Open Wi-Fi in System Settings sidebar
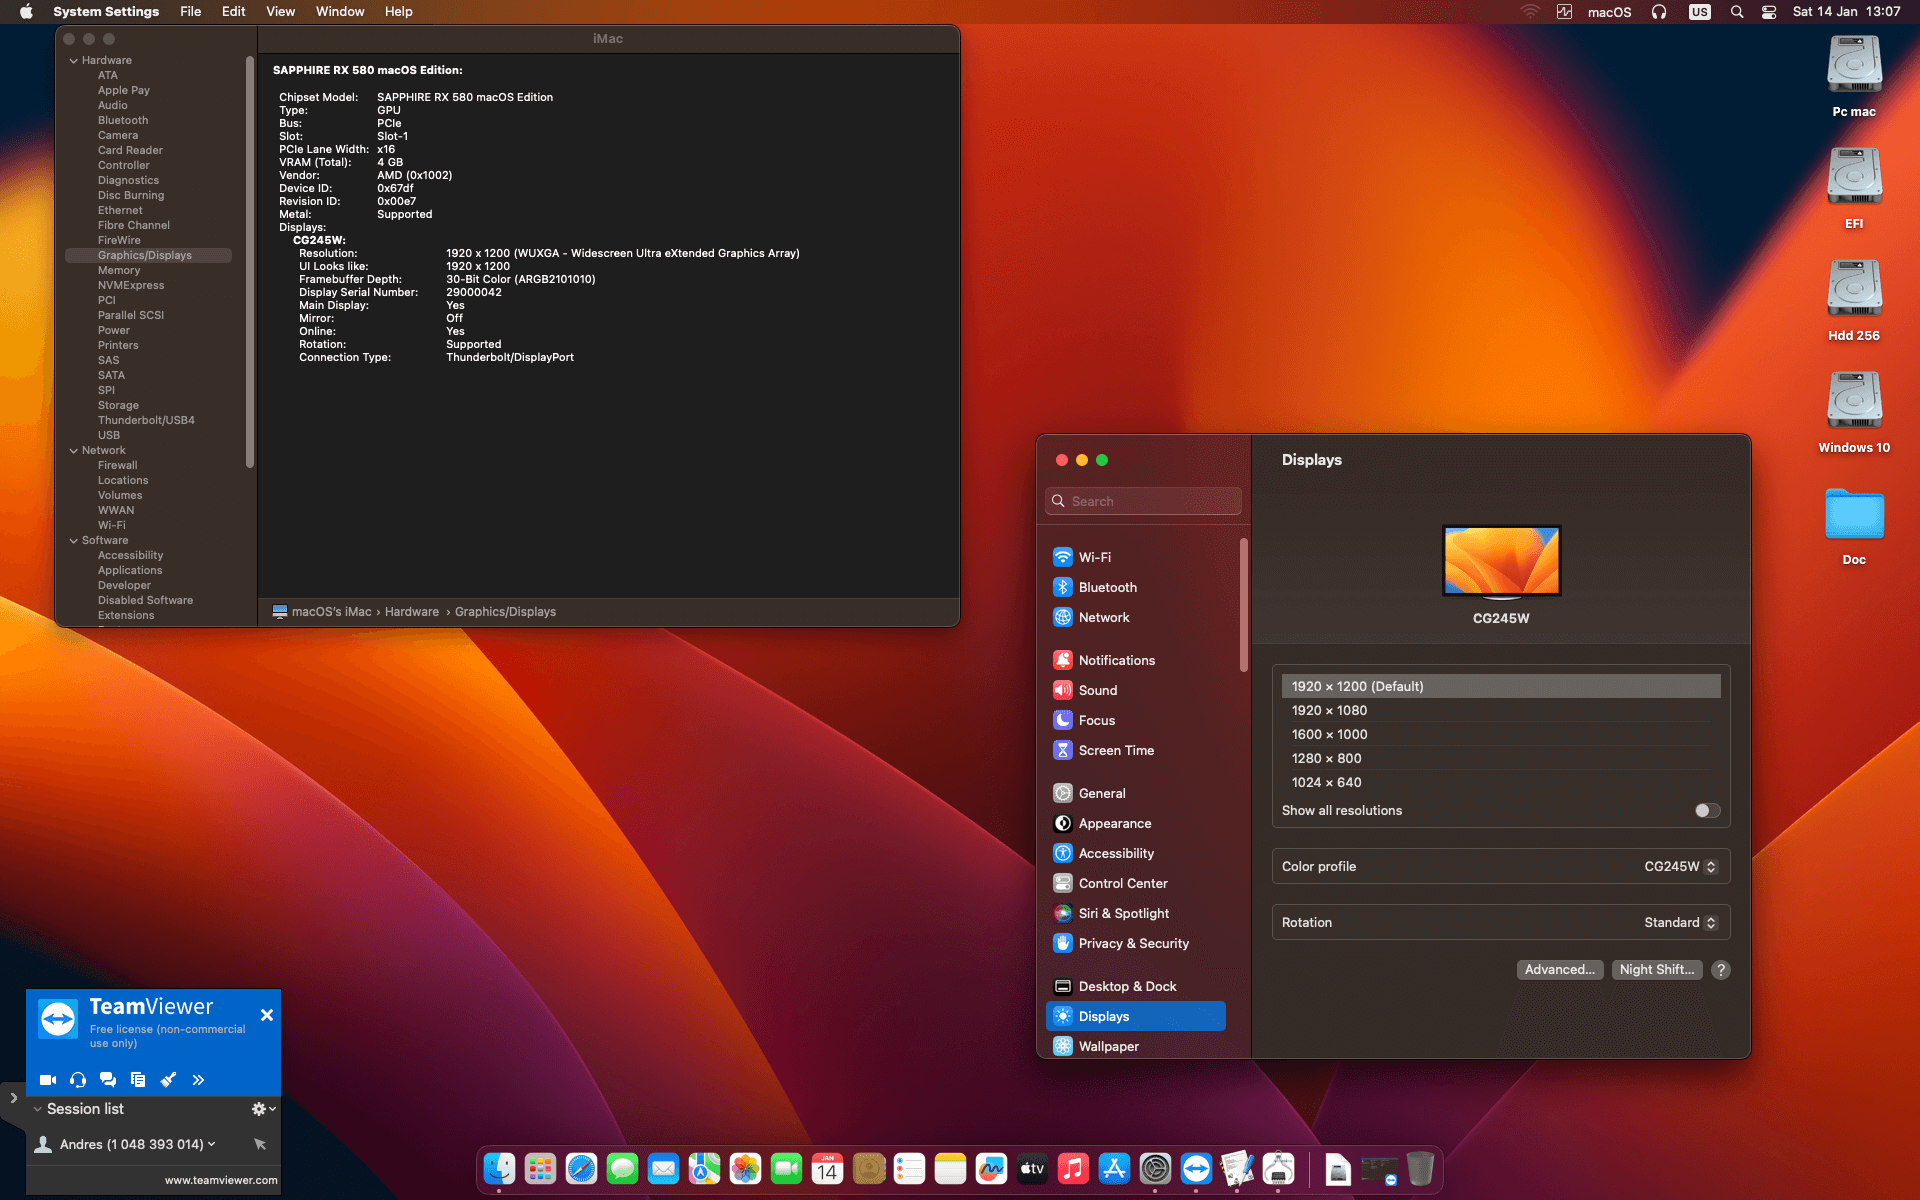This screenshot has width=1920, height=1200. pyautogui.click(x=1136, y=557)
